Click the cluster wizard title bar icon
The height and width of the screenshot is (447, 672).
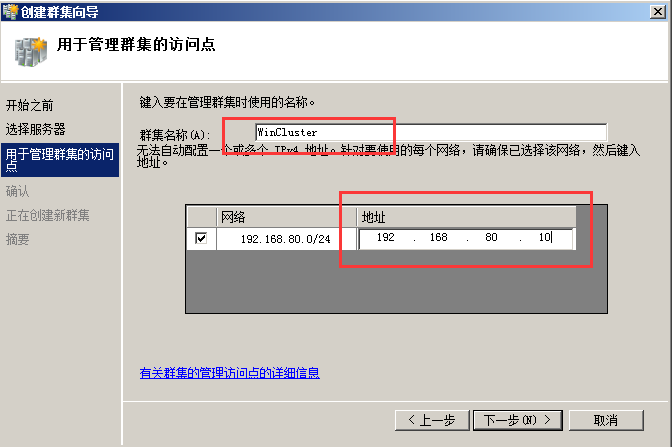(x=10, y=11)
